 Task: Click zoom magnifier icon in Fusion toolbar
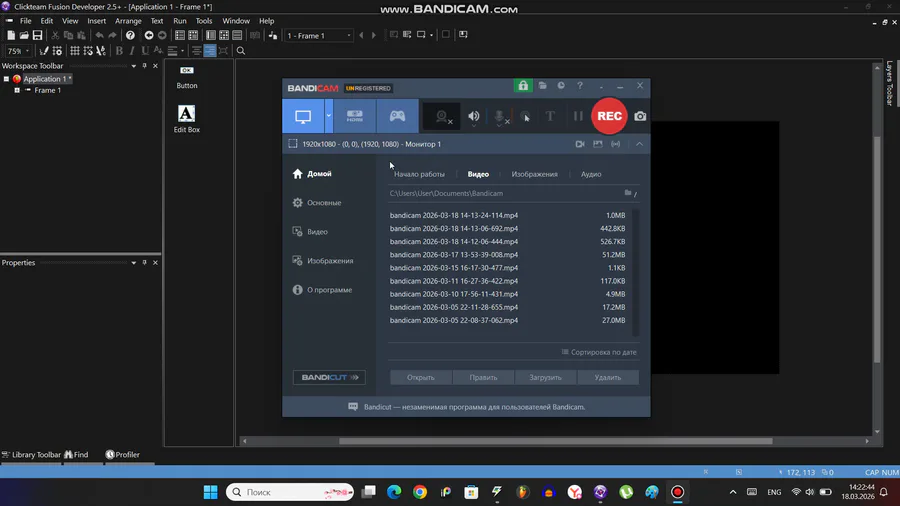241,51
